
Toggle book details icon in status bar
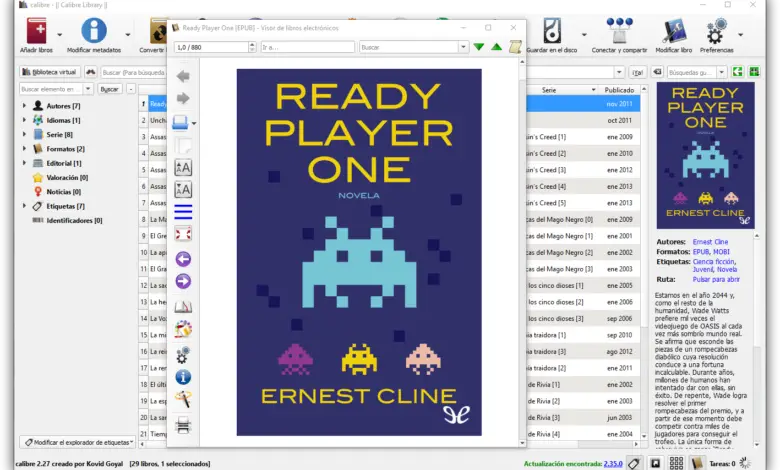pyautogui.click(x=697, y=464)
